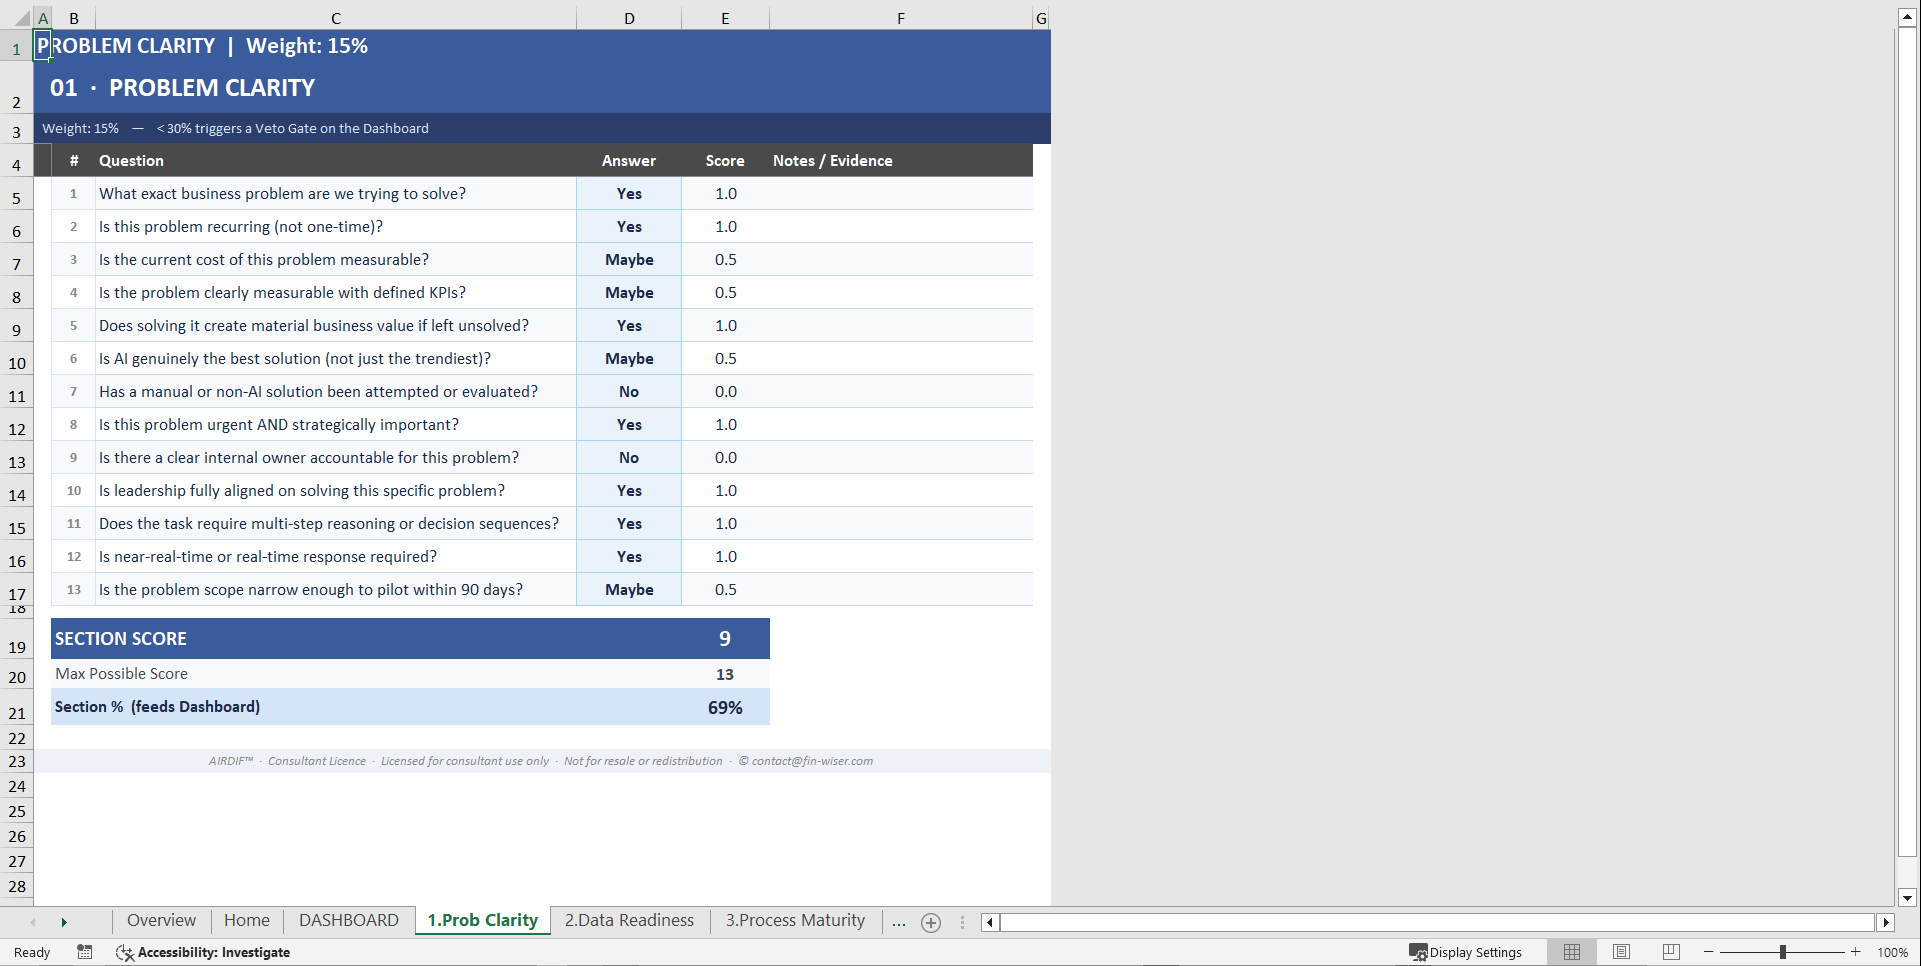This screenshot has height=966, width=1921.
Task: Click the Veto Gate weight note row
Action: [542, 128]
